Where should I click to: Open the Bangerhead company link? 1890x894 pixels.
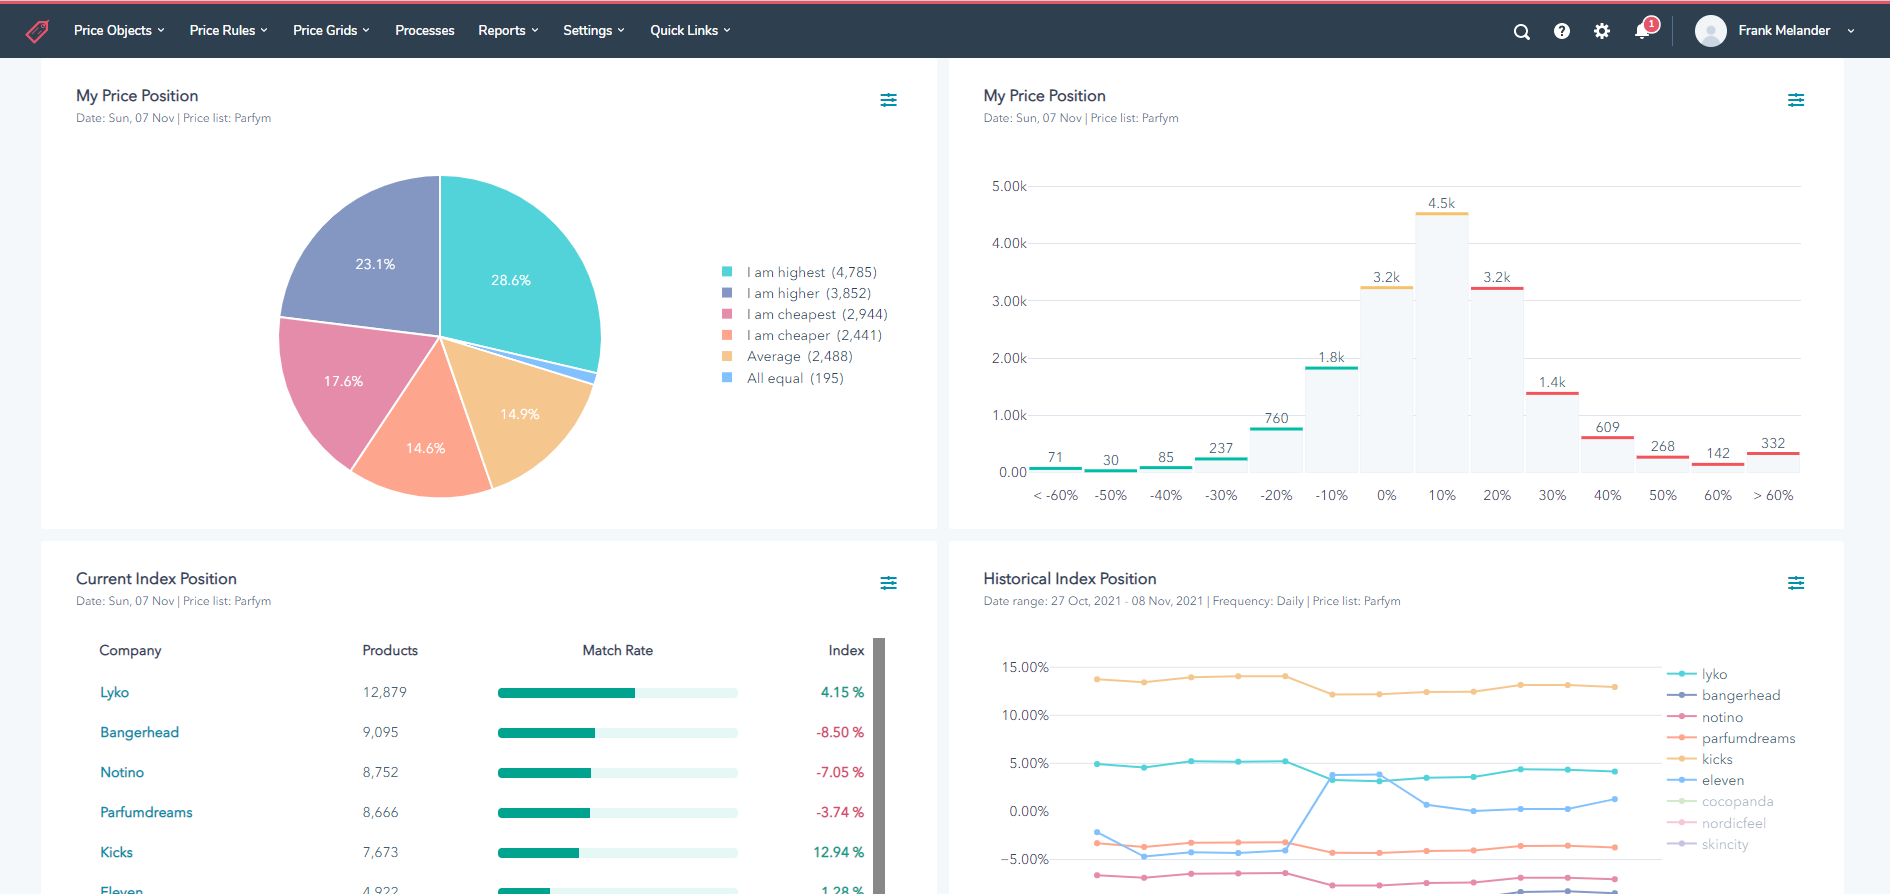click(139, 732)
